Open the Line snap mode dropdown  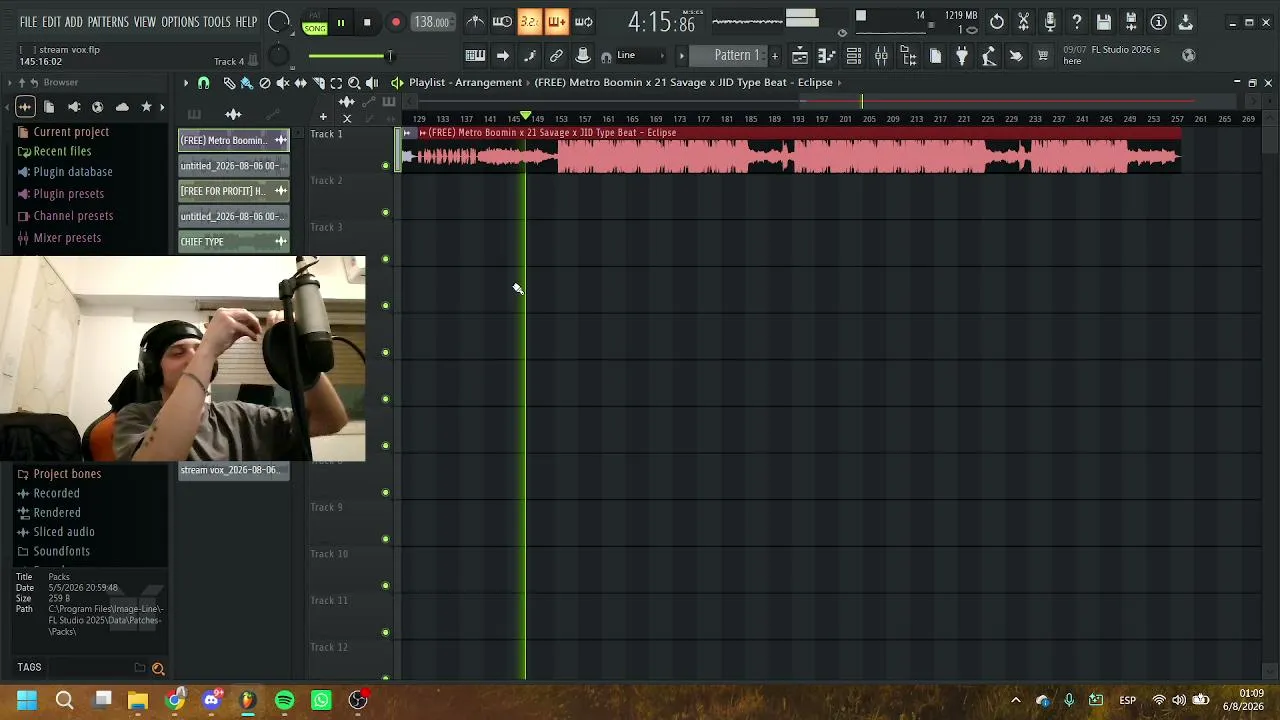point(642,56)
